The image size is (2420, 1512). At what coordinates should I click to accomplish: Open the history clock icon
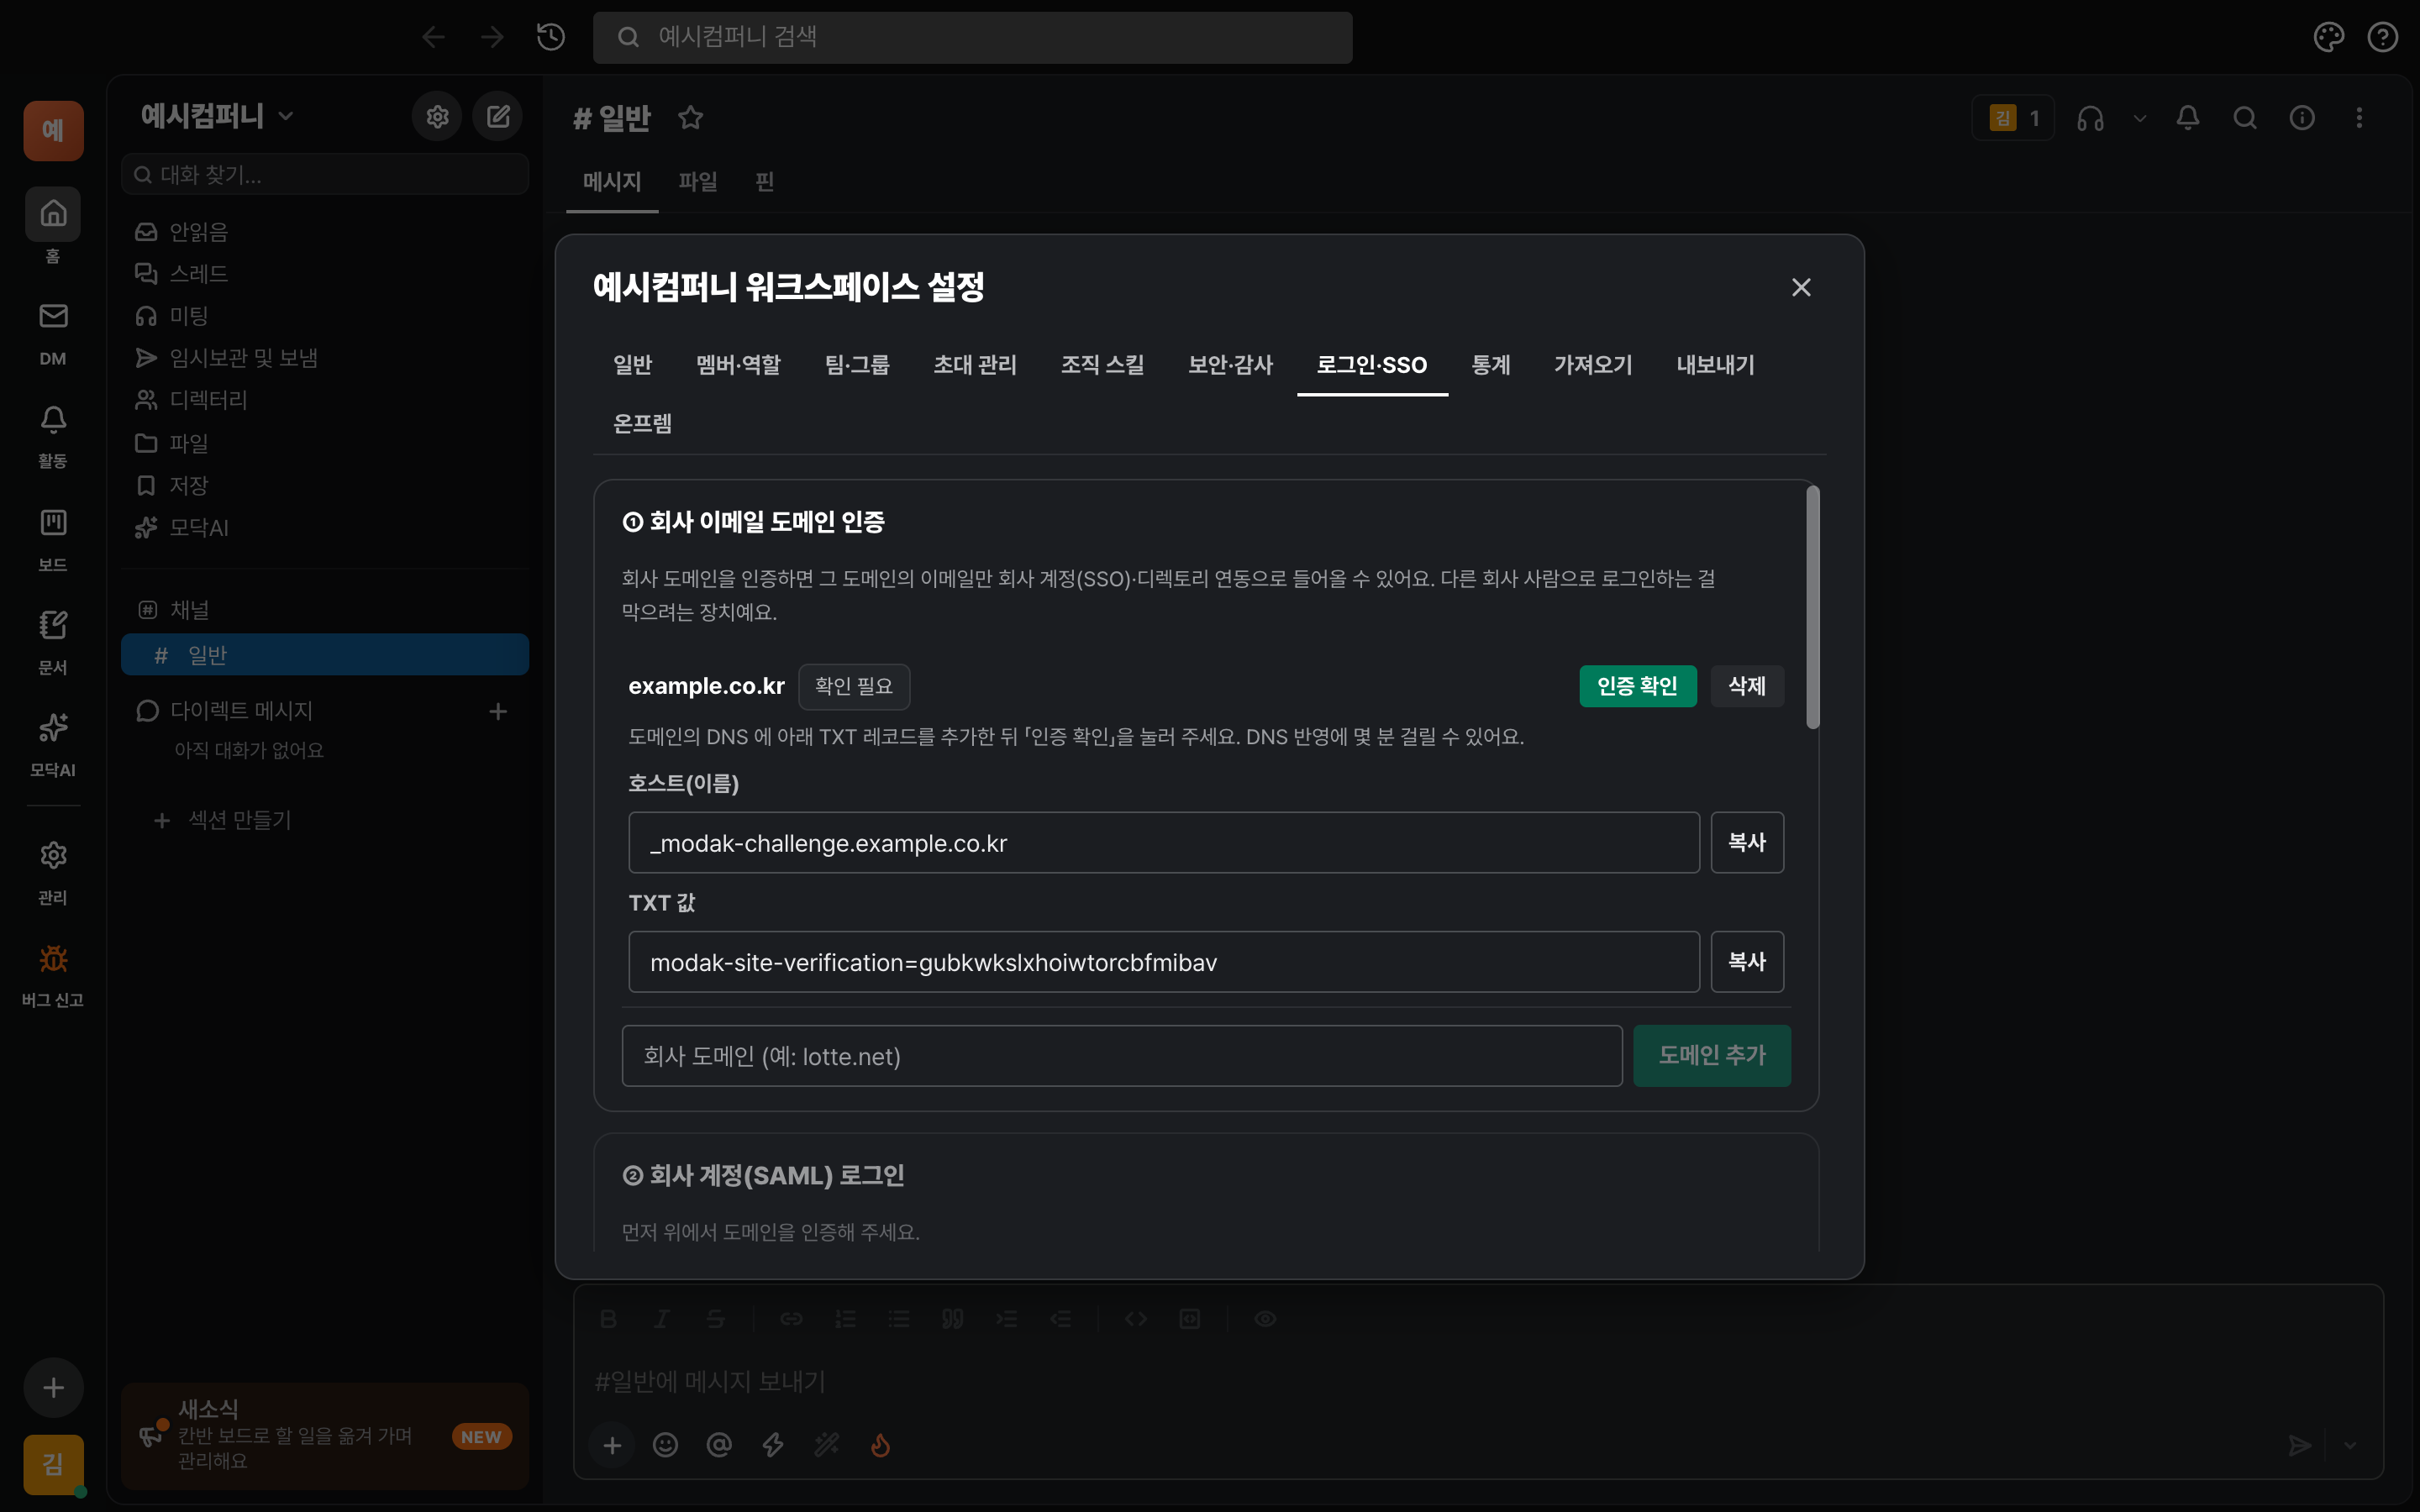(x=551, y=37)
